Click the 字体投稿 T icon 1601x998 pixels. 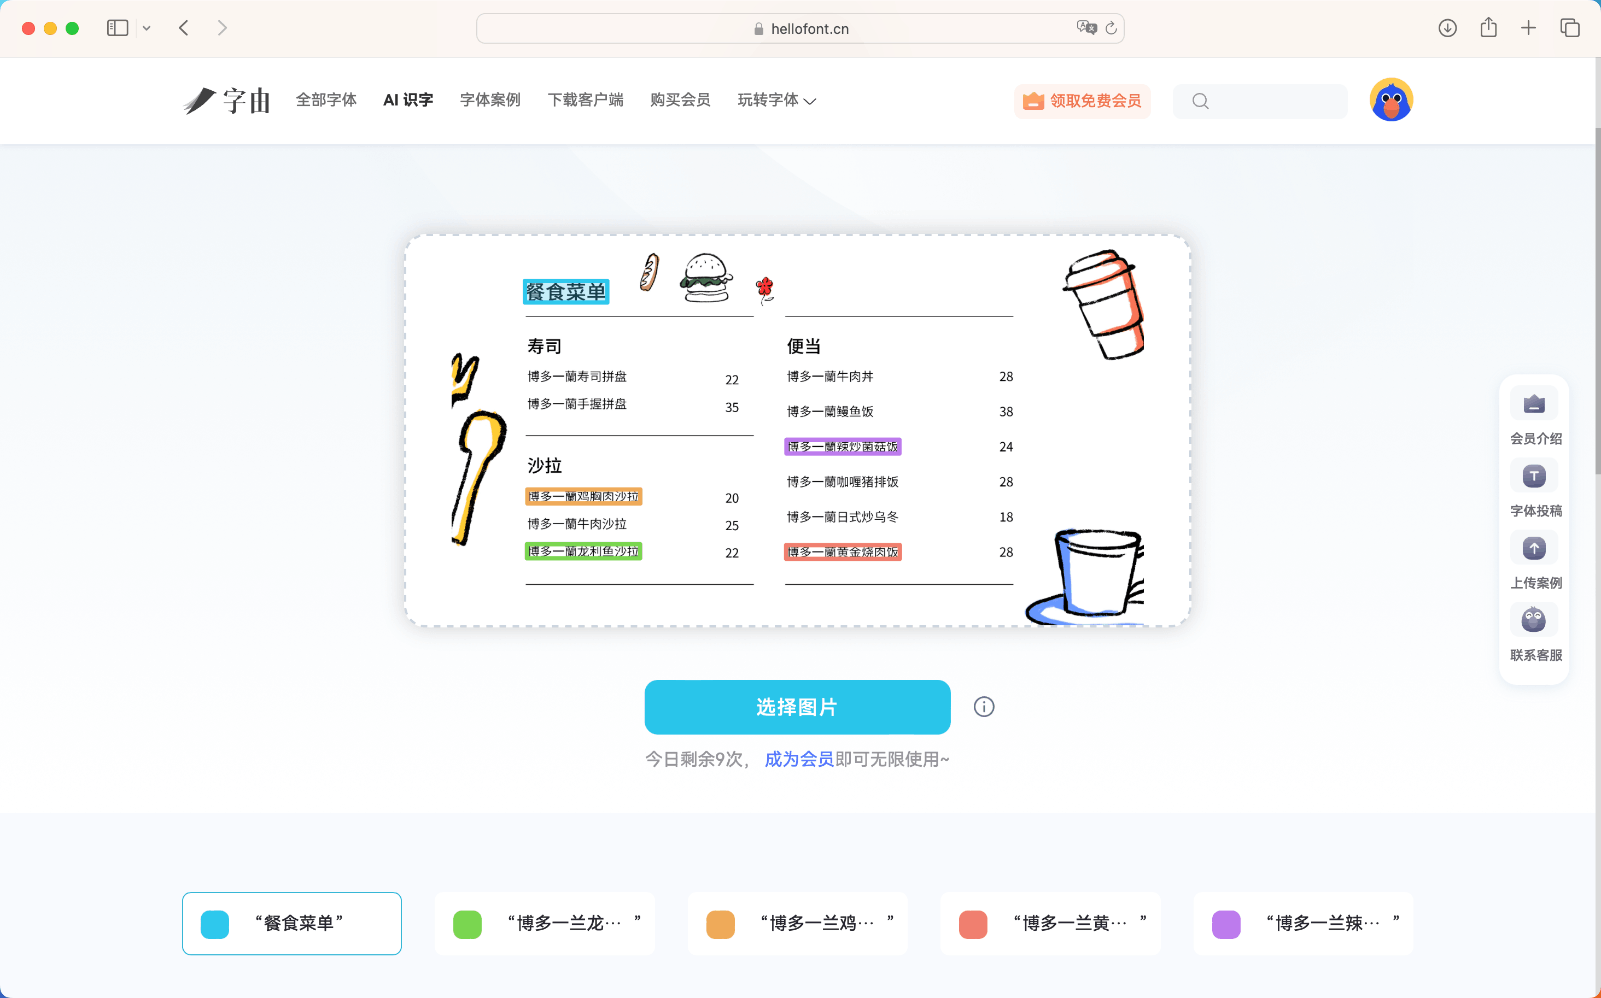(x=1534, y=476)
